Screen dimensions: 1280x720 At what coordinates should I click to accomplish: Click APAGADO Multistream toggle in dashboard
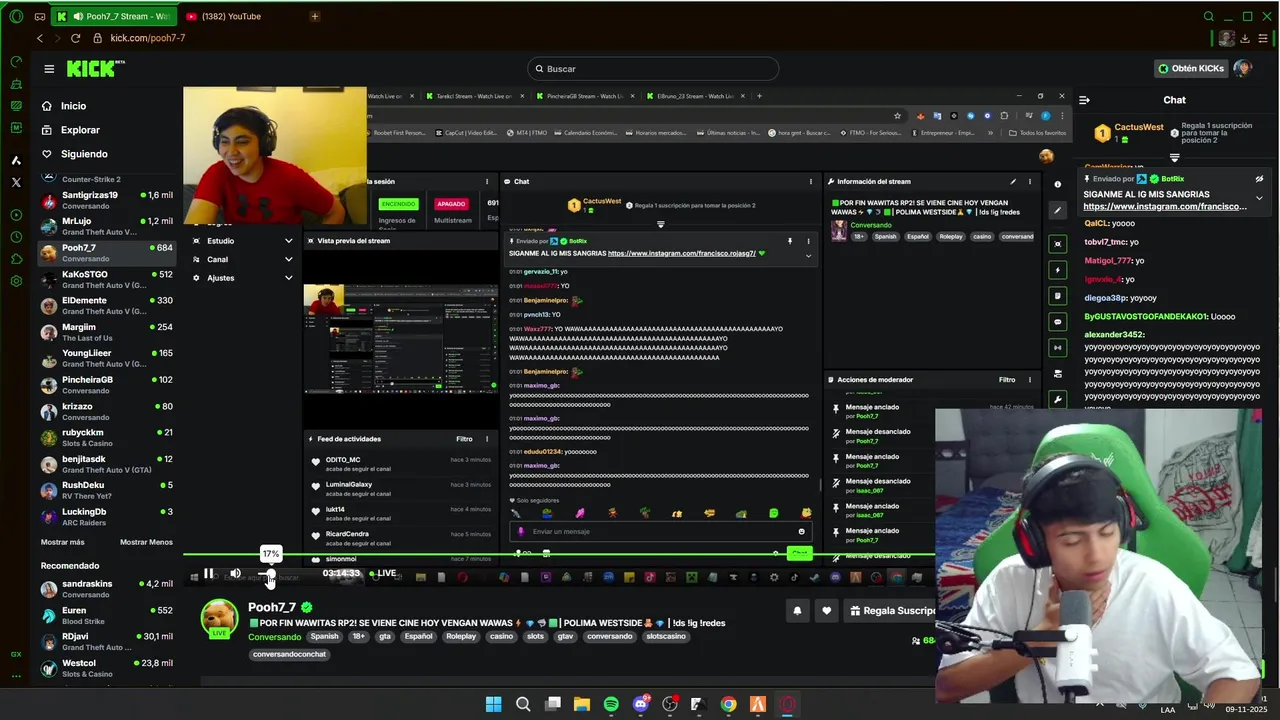(451, 204)
